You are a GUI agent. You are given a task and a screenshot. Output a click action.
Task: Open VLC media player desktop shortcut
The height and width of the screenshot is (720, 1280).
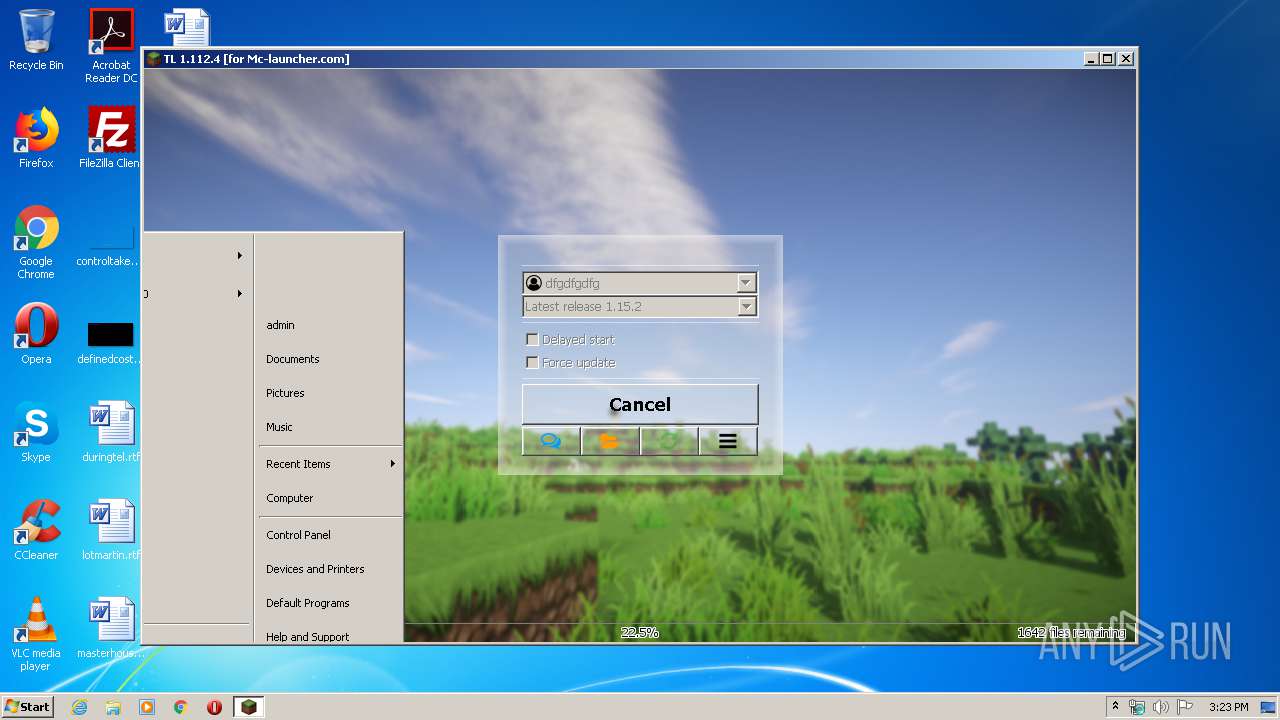coord(36,634)
